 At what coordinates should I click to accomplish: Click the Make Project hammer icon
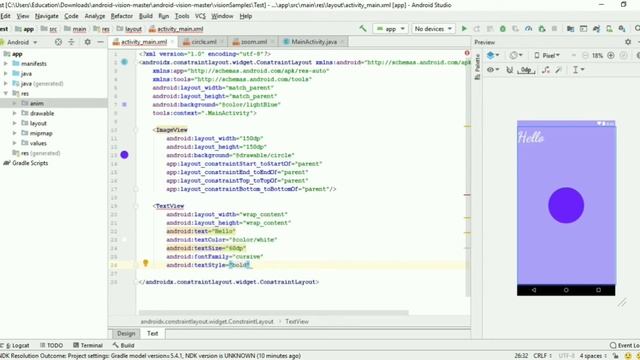coord(362,29)
